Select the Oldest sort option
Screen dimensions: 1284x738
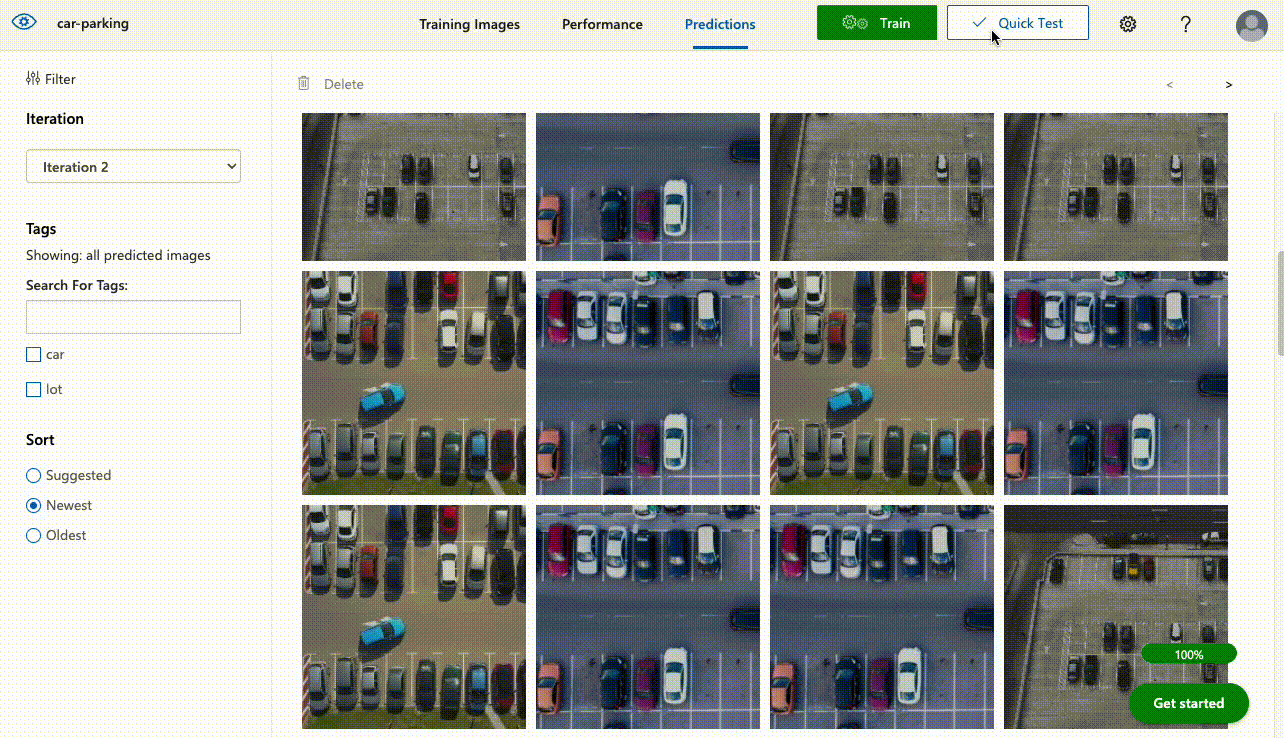(33, 536)
